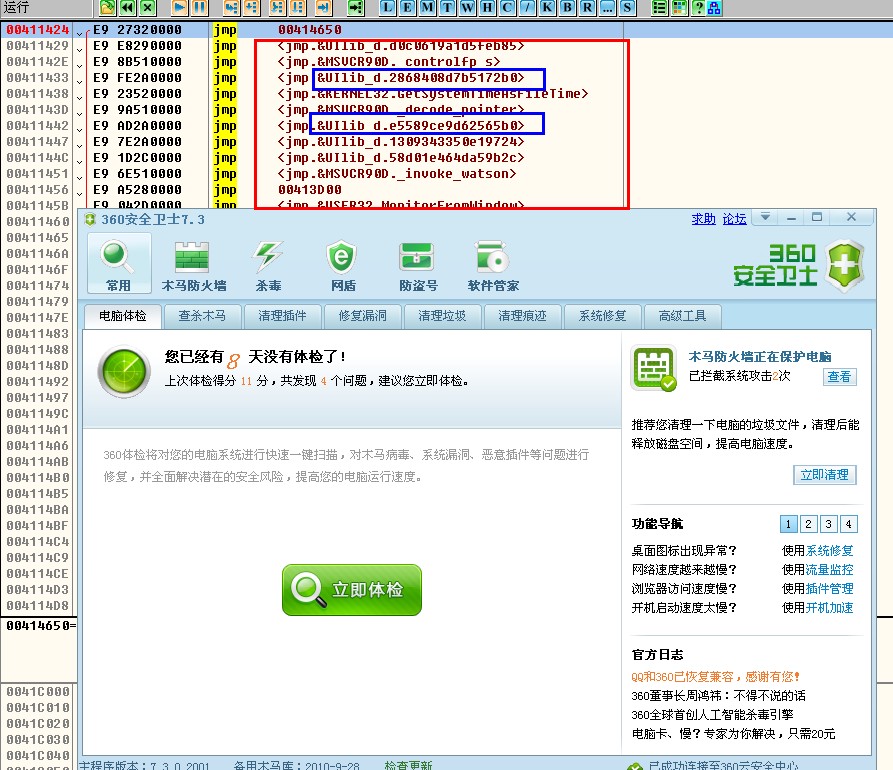Screen dimensions: 893x770
Task: Go to 功能导航 page 1
Action: [788, 524]
